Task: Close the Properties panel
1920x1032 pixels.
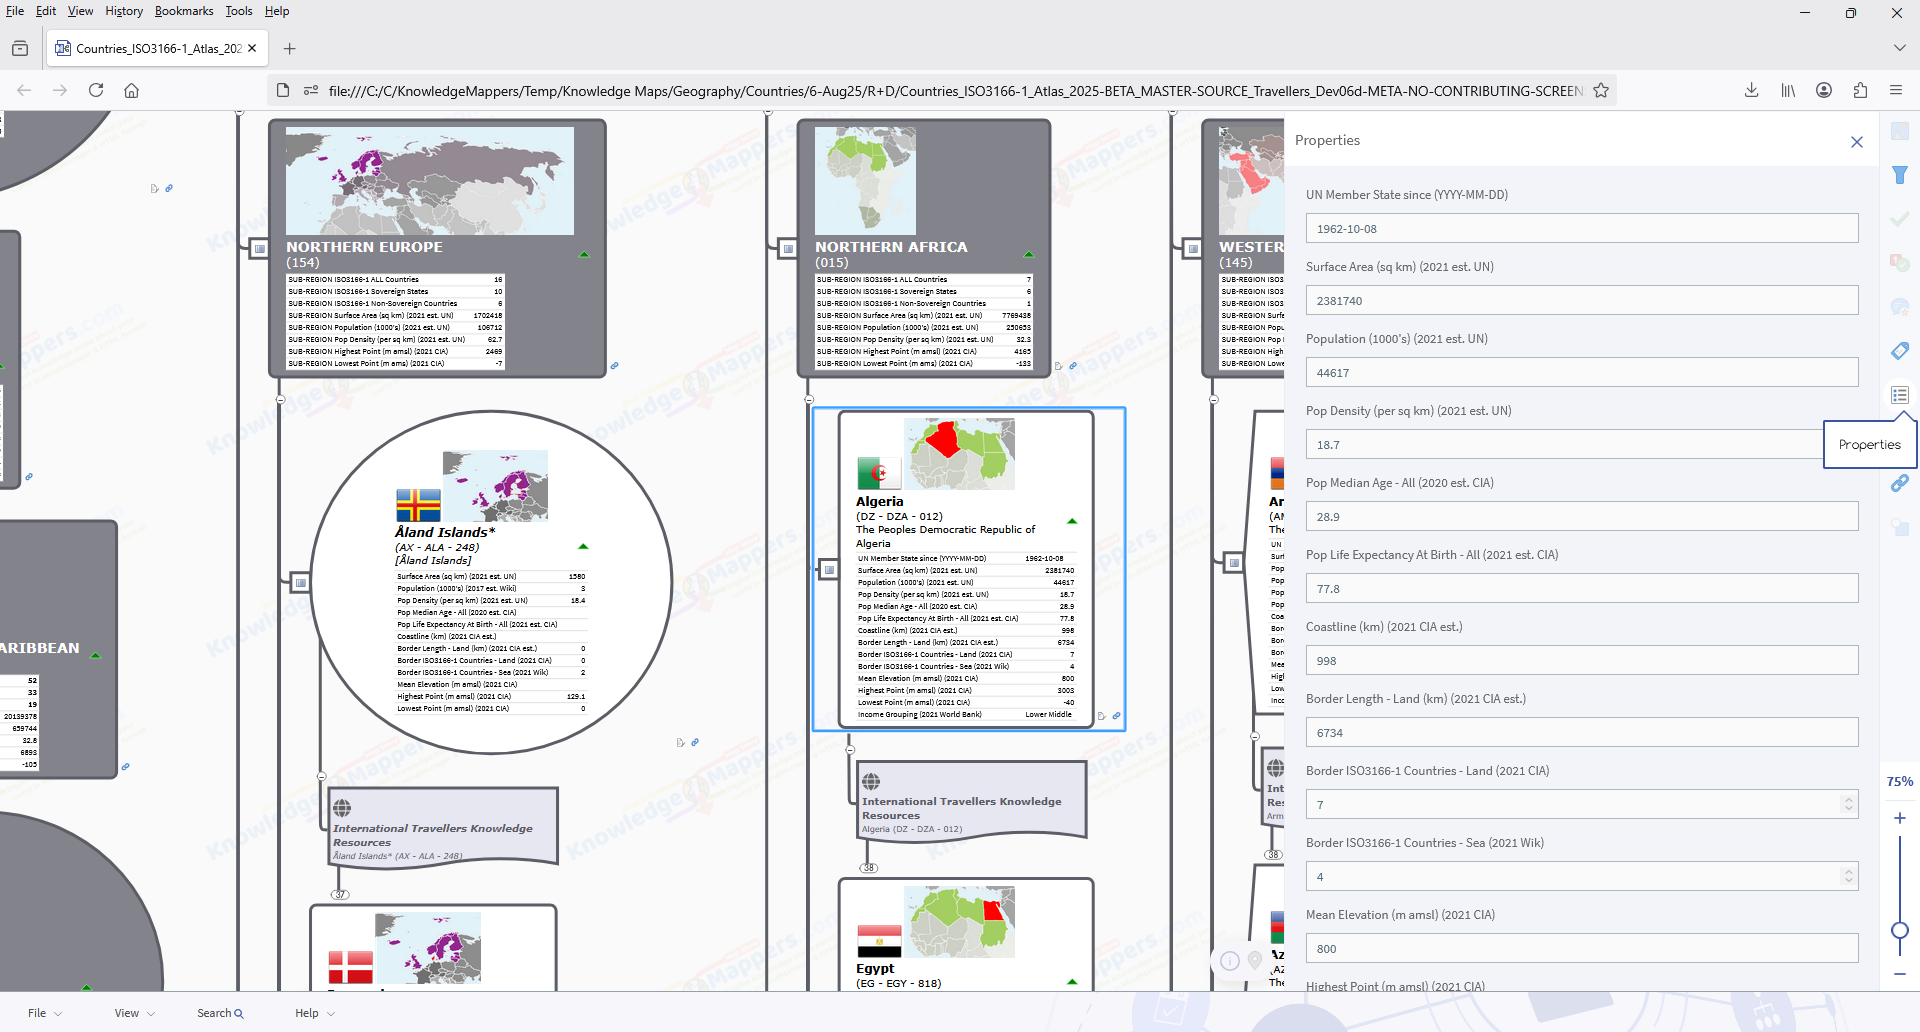Action: click(x=1857, y=142)
